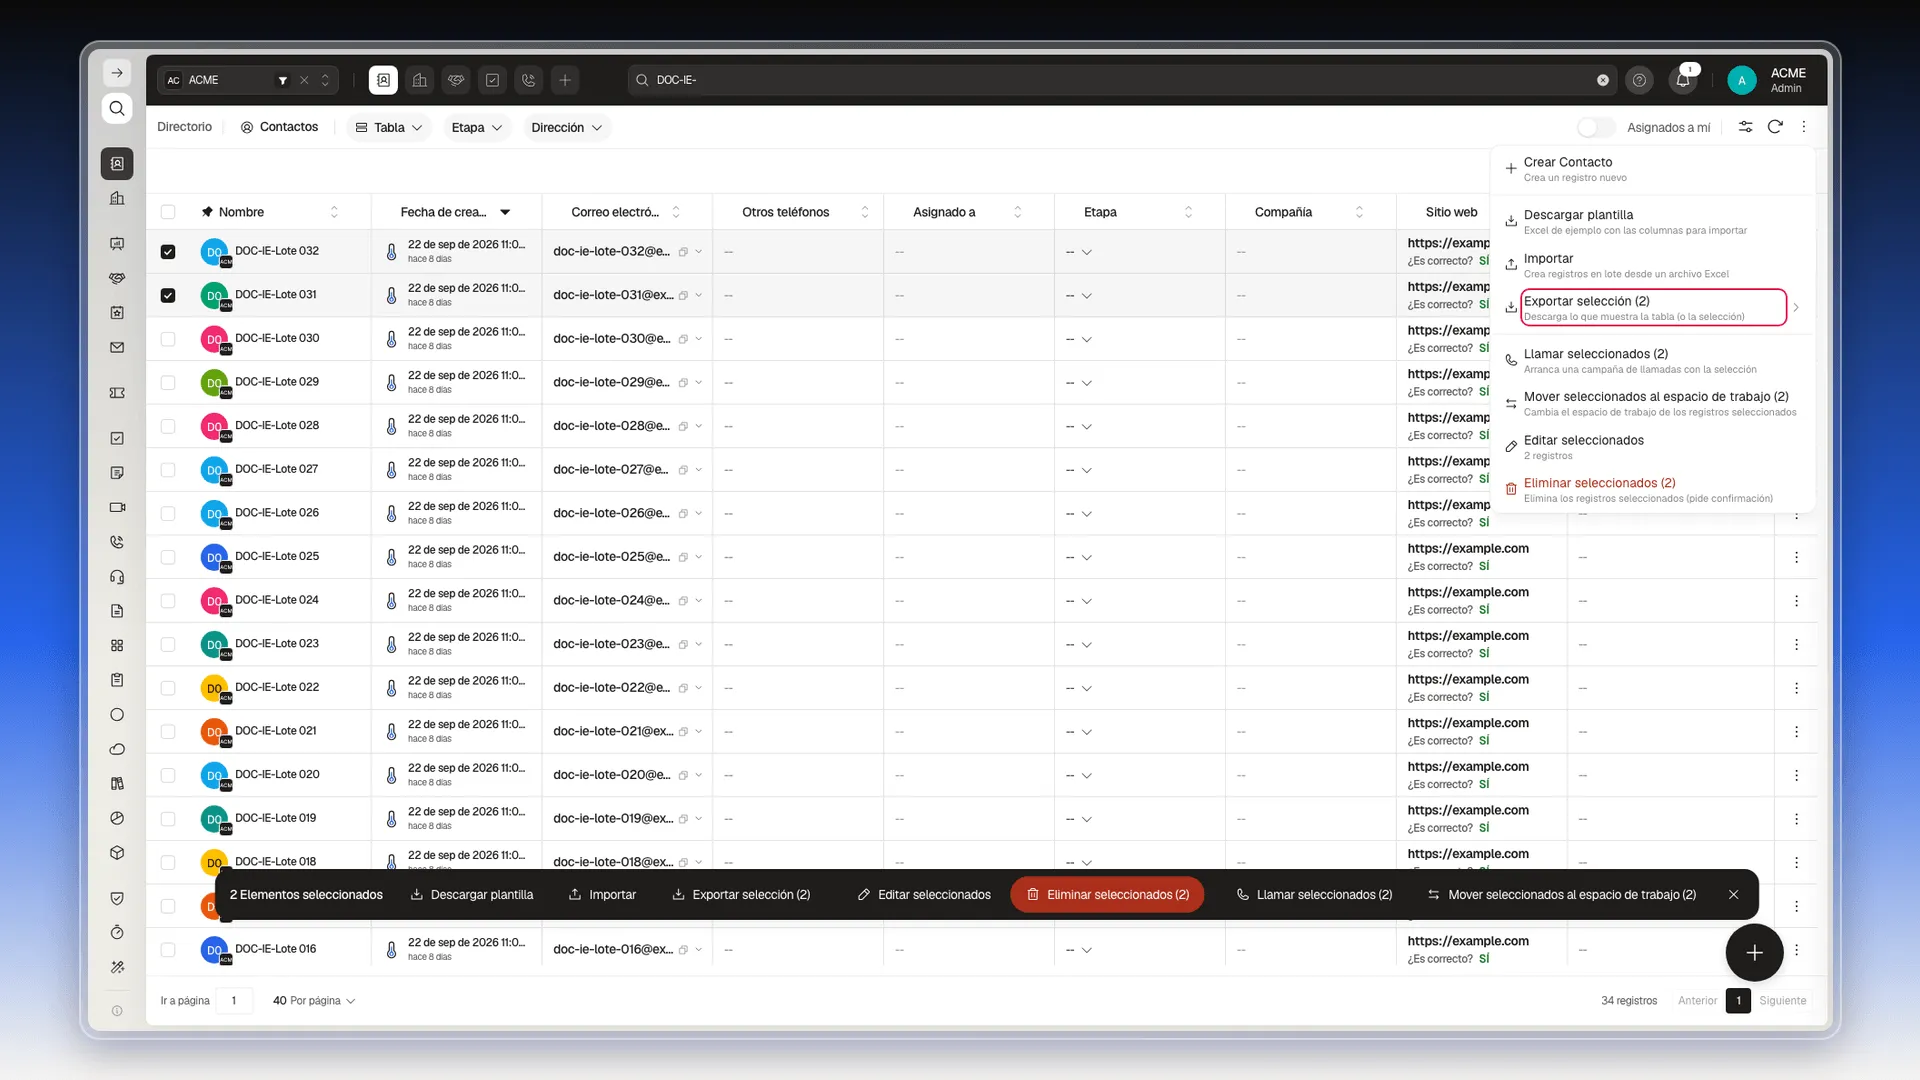Viewport: 1920px width, 1080px height.
Task: Uncheck the DOC-IE-Lote 032 row checkbox
Action: click(168, 252)
